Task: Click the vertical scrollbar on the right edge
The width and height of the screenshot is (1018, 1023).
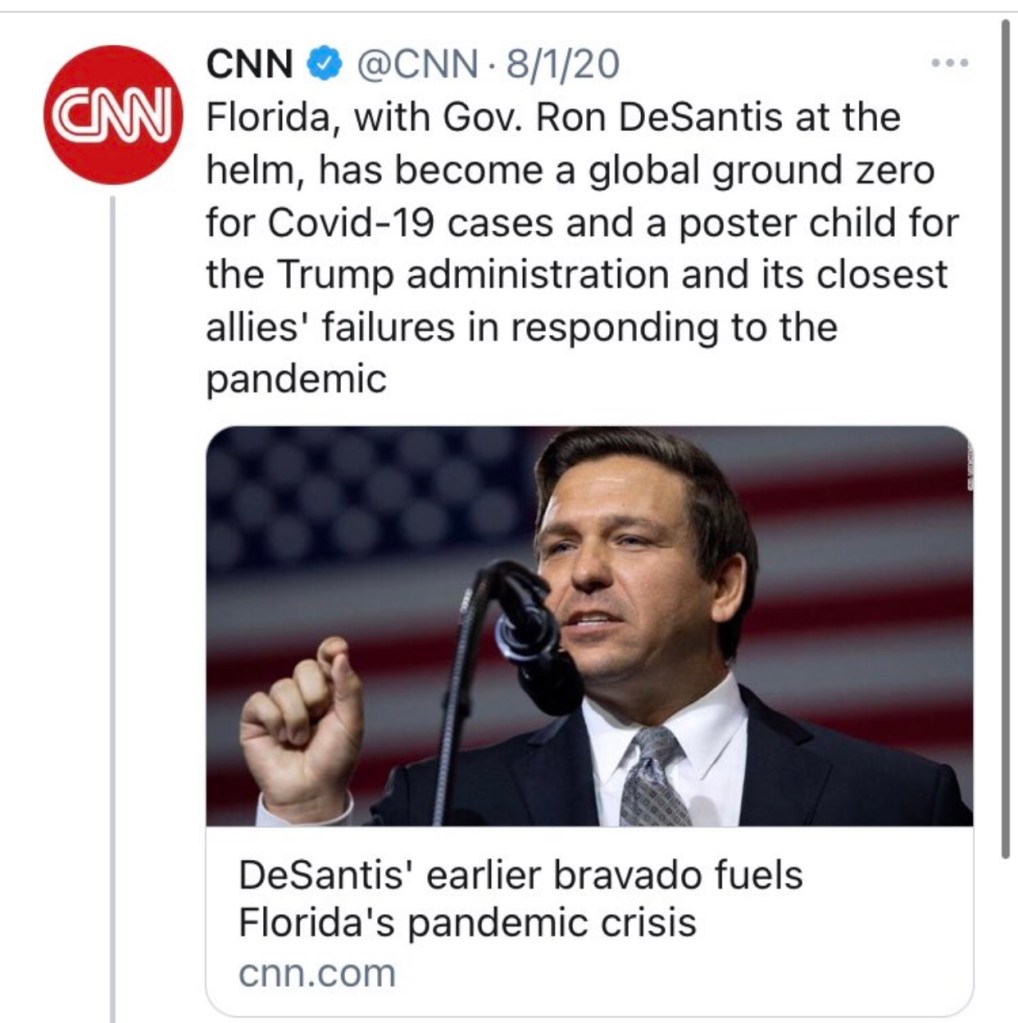Action: [x=1005, y=440]
